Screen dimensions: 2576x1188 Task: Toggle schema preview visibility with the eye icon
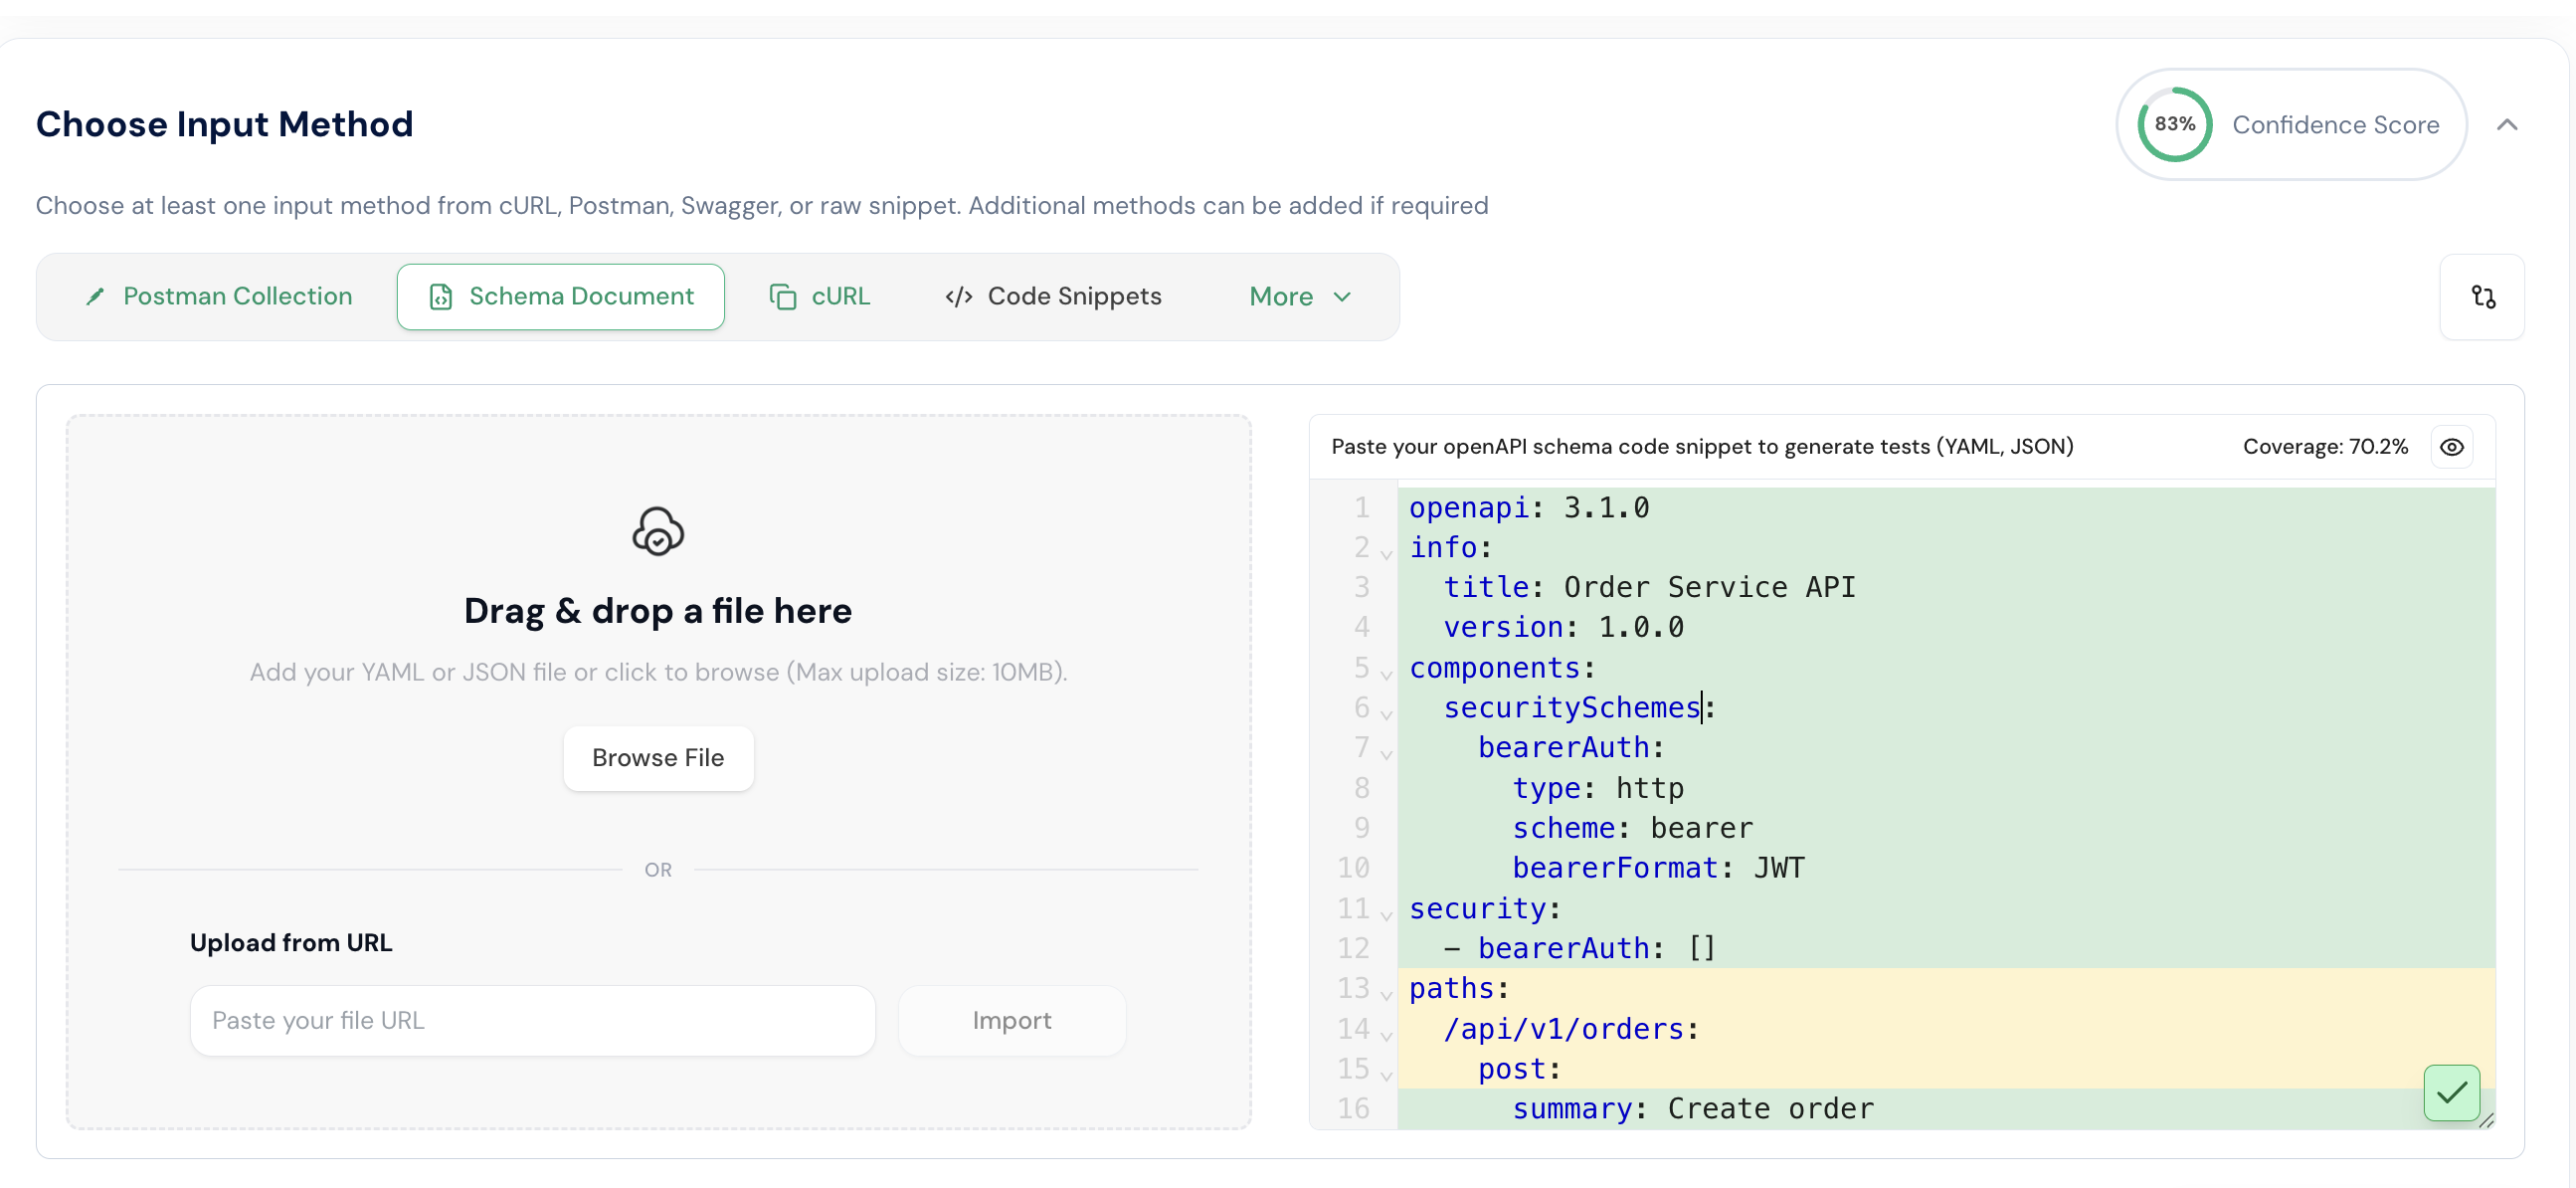coord(2452,447)
